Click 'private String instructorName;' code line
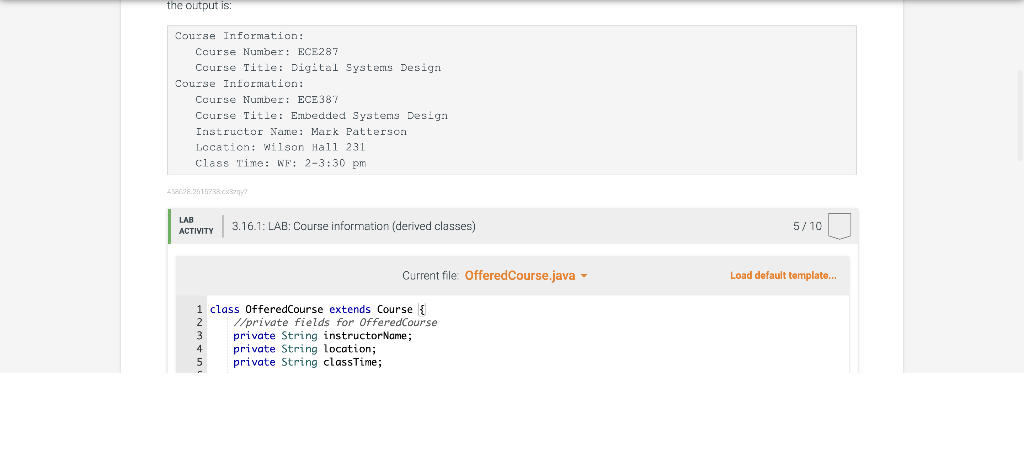Viewport: 1024px width, 458px height. (x=323, y=336)
